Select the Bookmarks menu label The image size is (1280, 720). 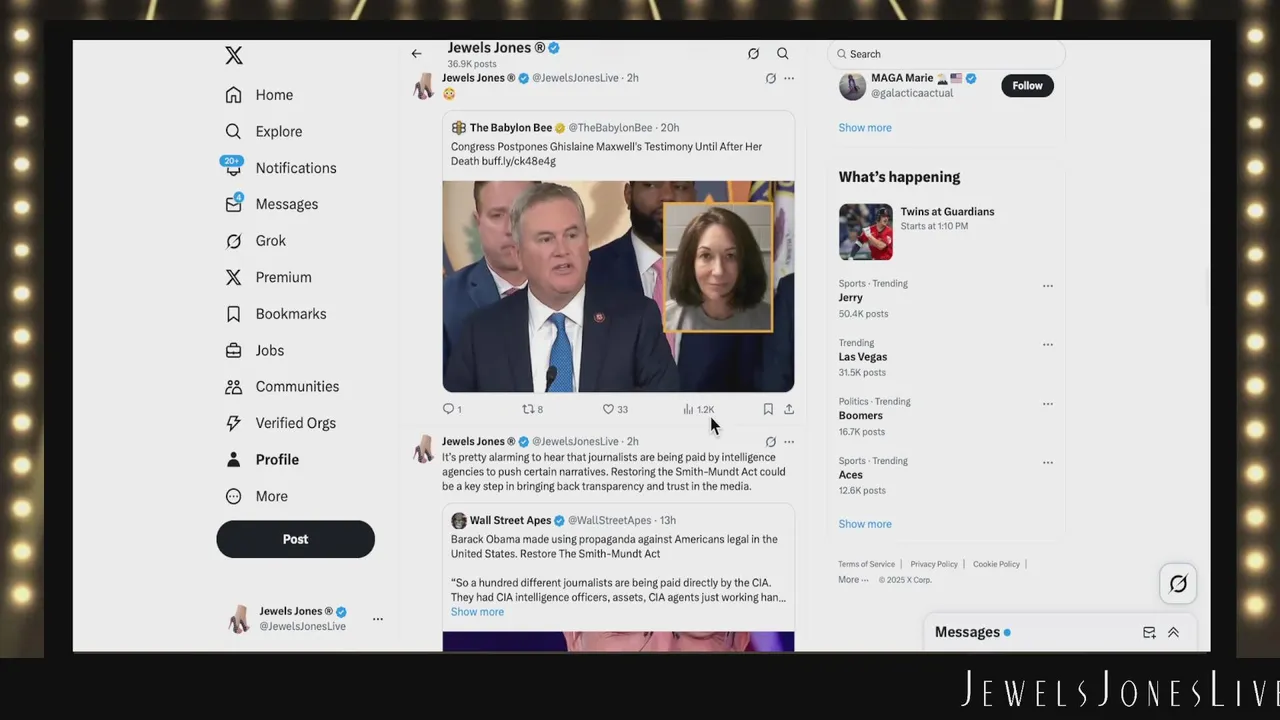coord(291,314)
